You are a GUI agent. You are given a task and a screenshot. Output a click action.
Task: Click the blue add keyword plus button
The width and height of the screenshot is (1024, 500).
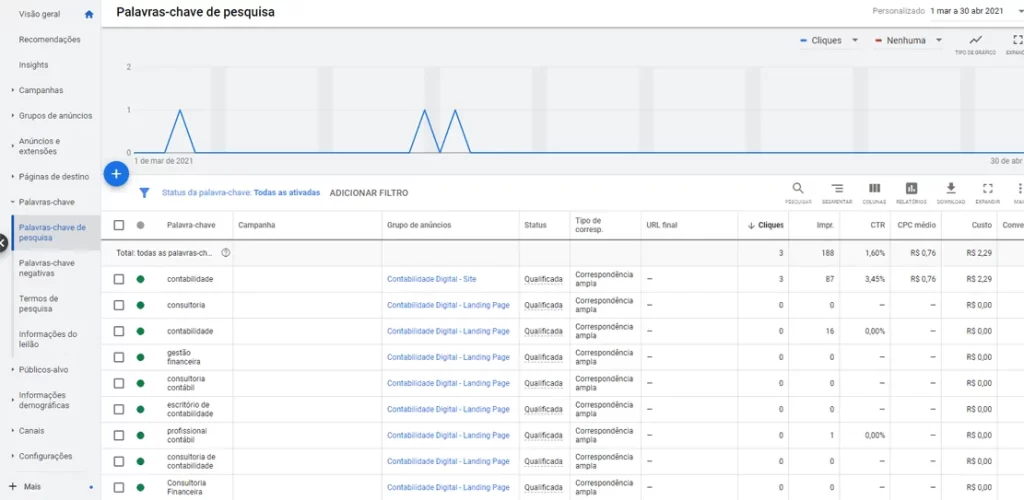pos(115,174)
